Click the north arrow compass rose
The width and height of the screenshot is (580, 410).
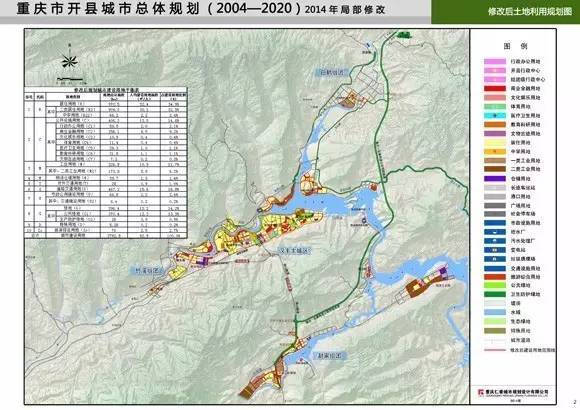pos(69,60)
